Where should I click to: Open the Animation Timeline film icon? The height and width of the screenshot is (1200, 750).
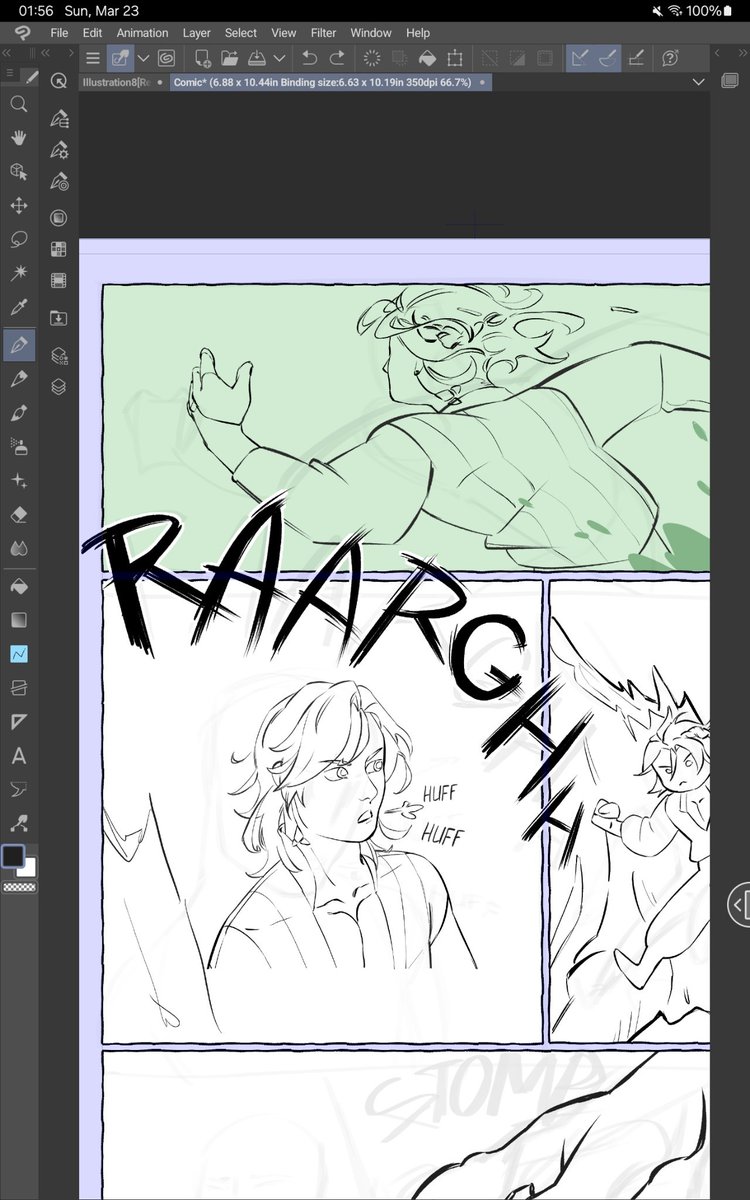58,281
